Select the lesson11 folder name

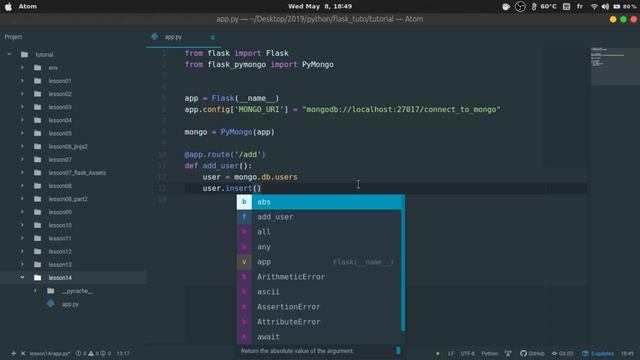60,238
